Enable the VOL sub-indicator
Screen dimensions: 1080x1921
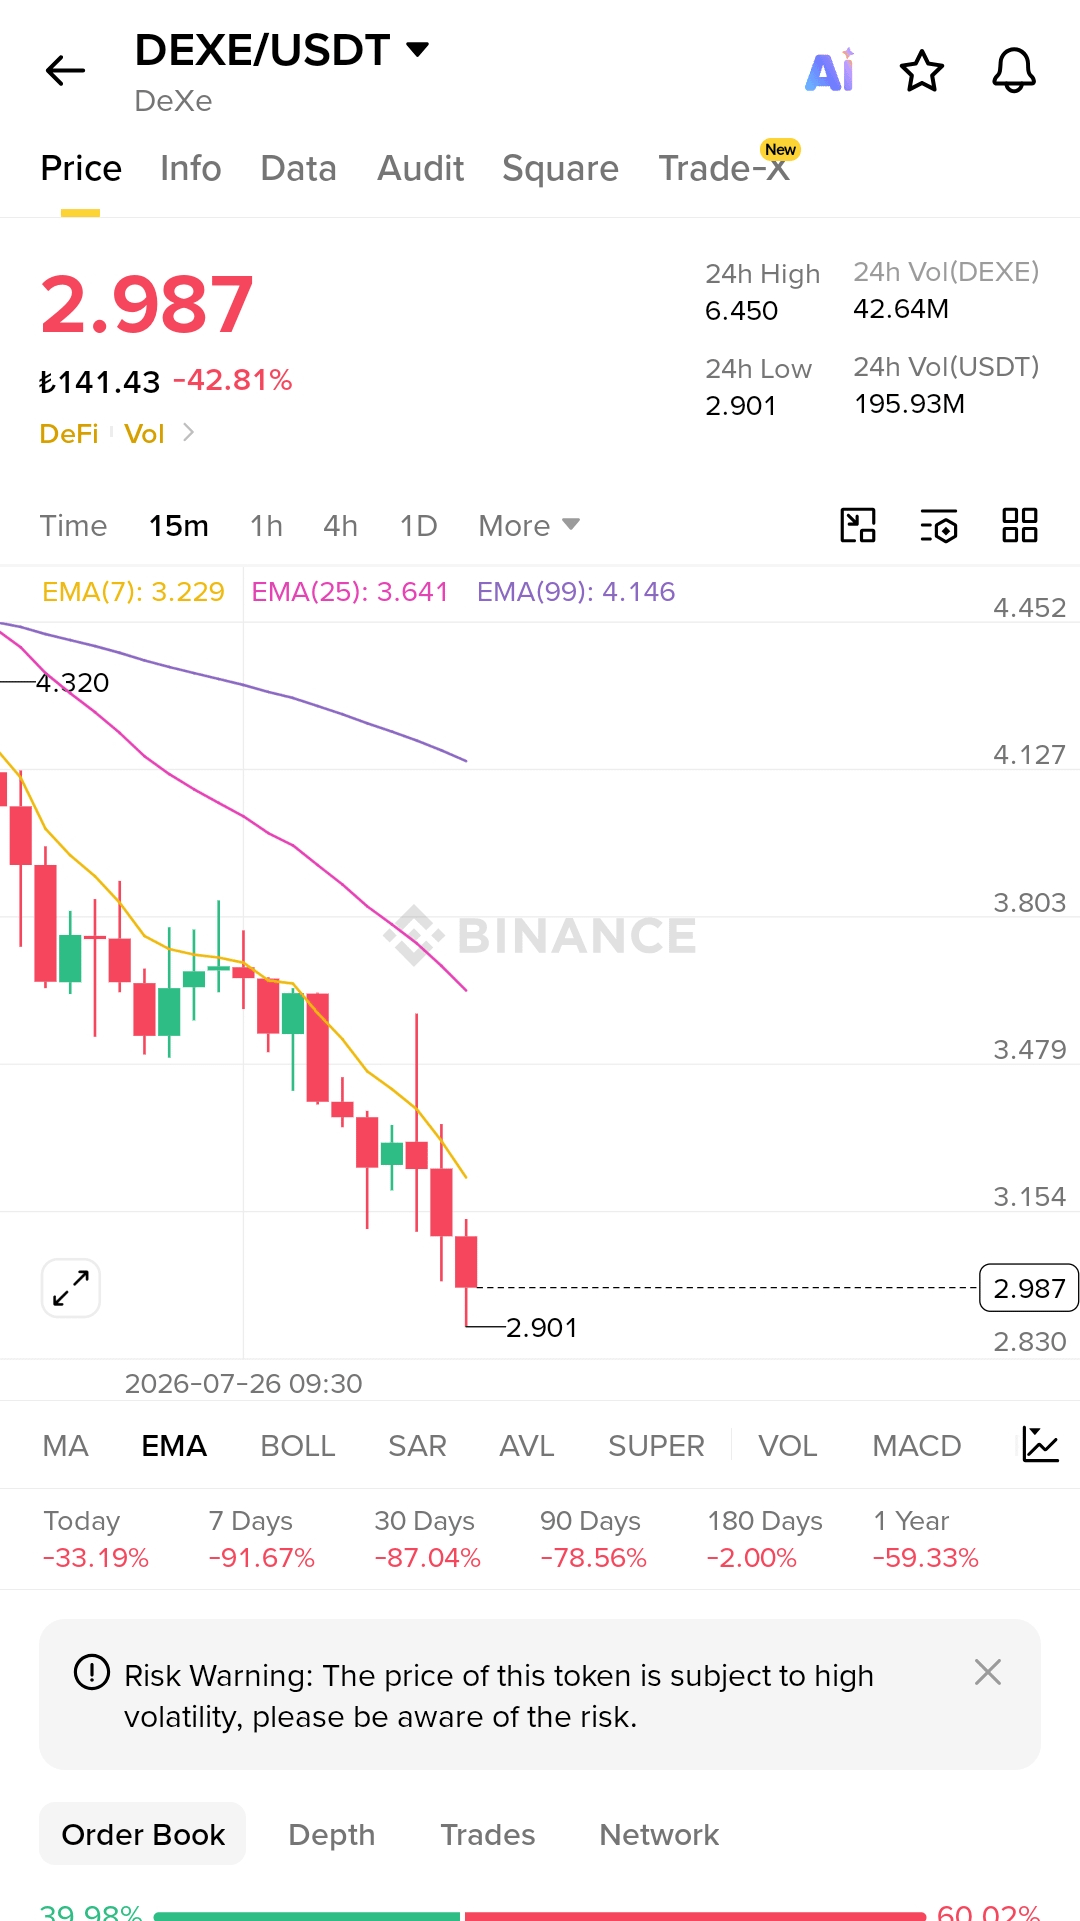pos(788,1446)
